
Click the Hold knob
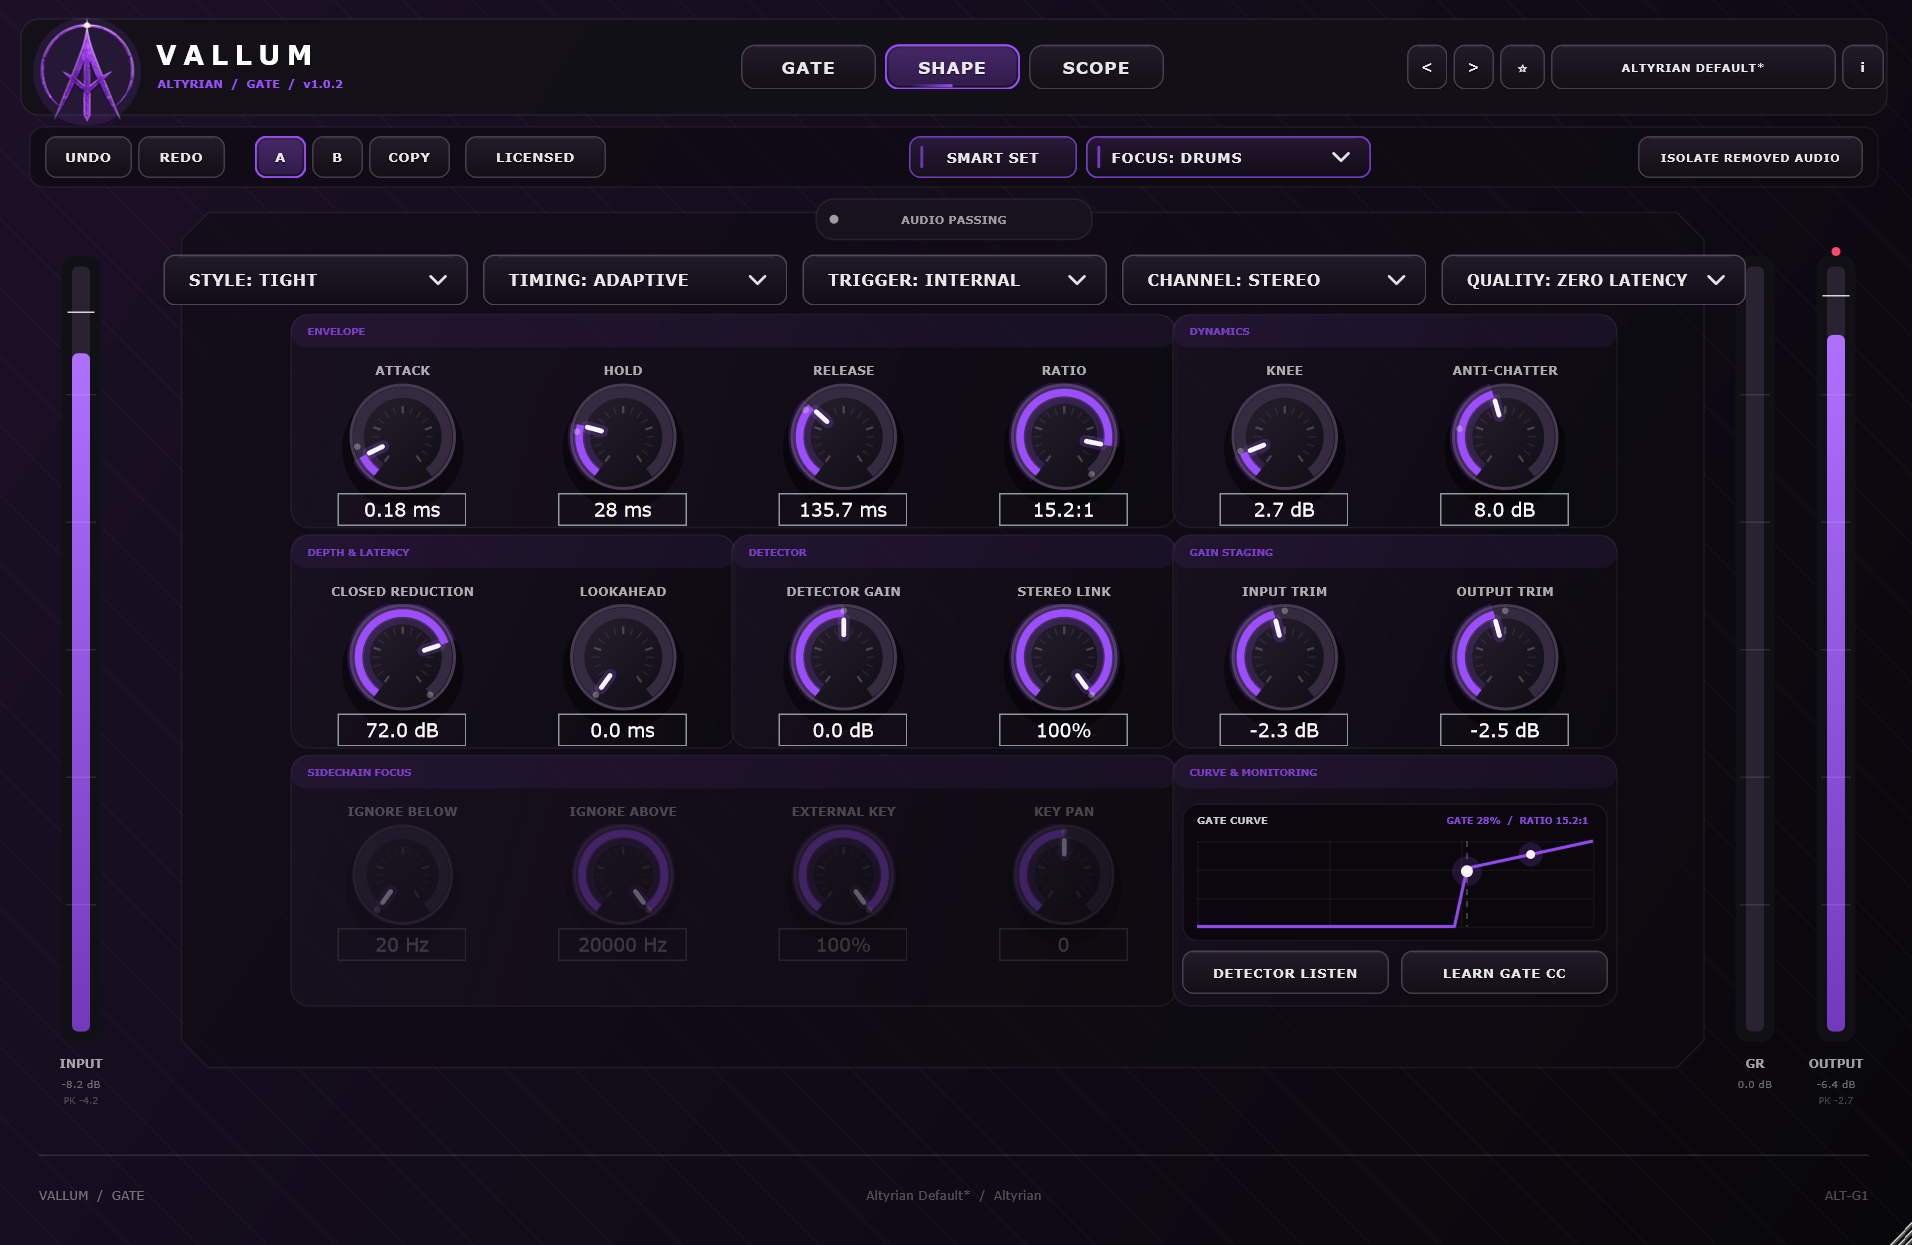click(622, 437)
